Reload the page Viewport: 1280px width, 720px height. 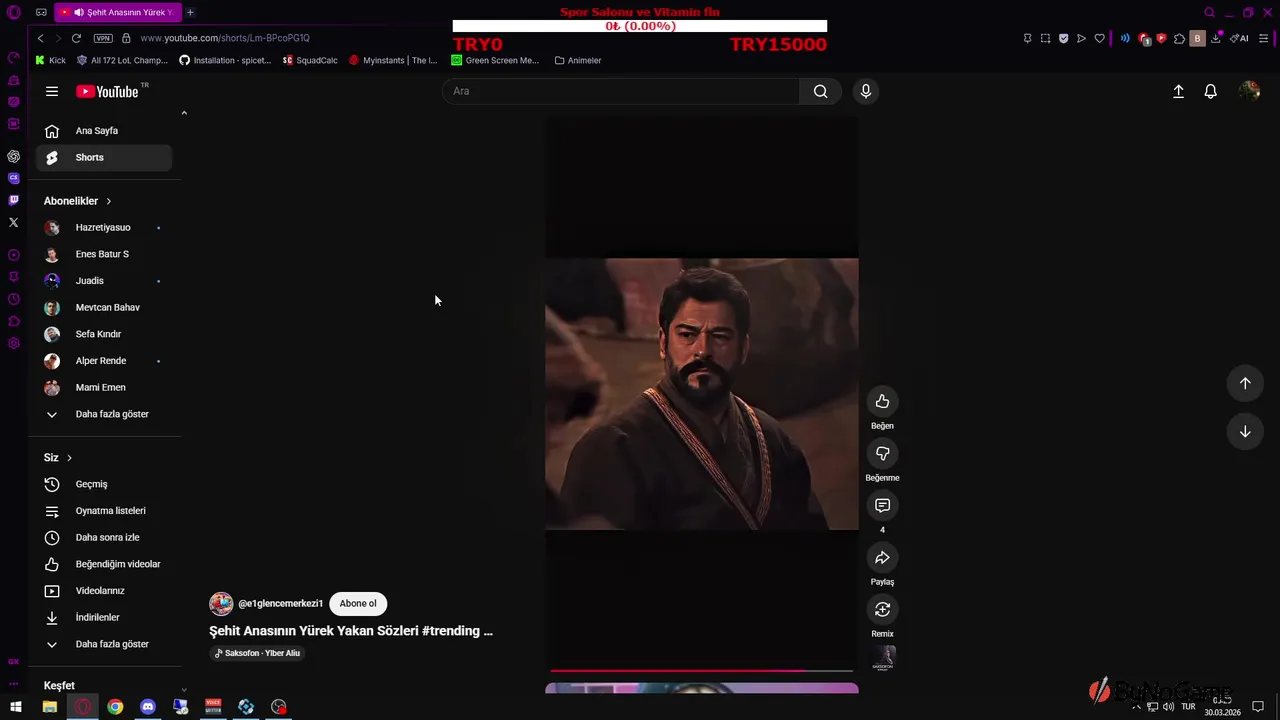(x=76, y=38)
